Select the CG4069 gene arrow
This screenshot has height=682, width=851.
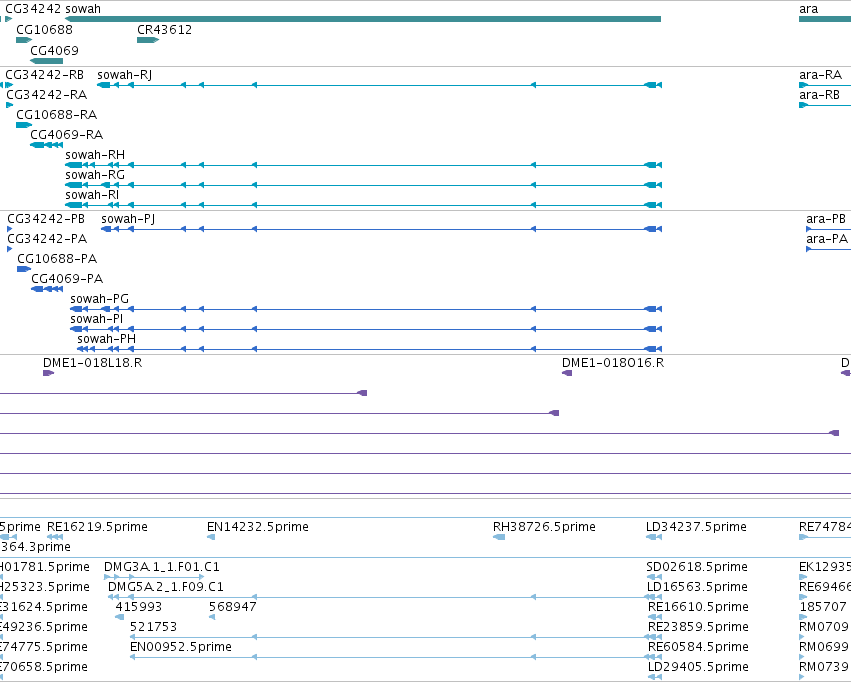47,61
